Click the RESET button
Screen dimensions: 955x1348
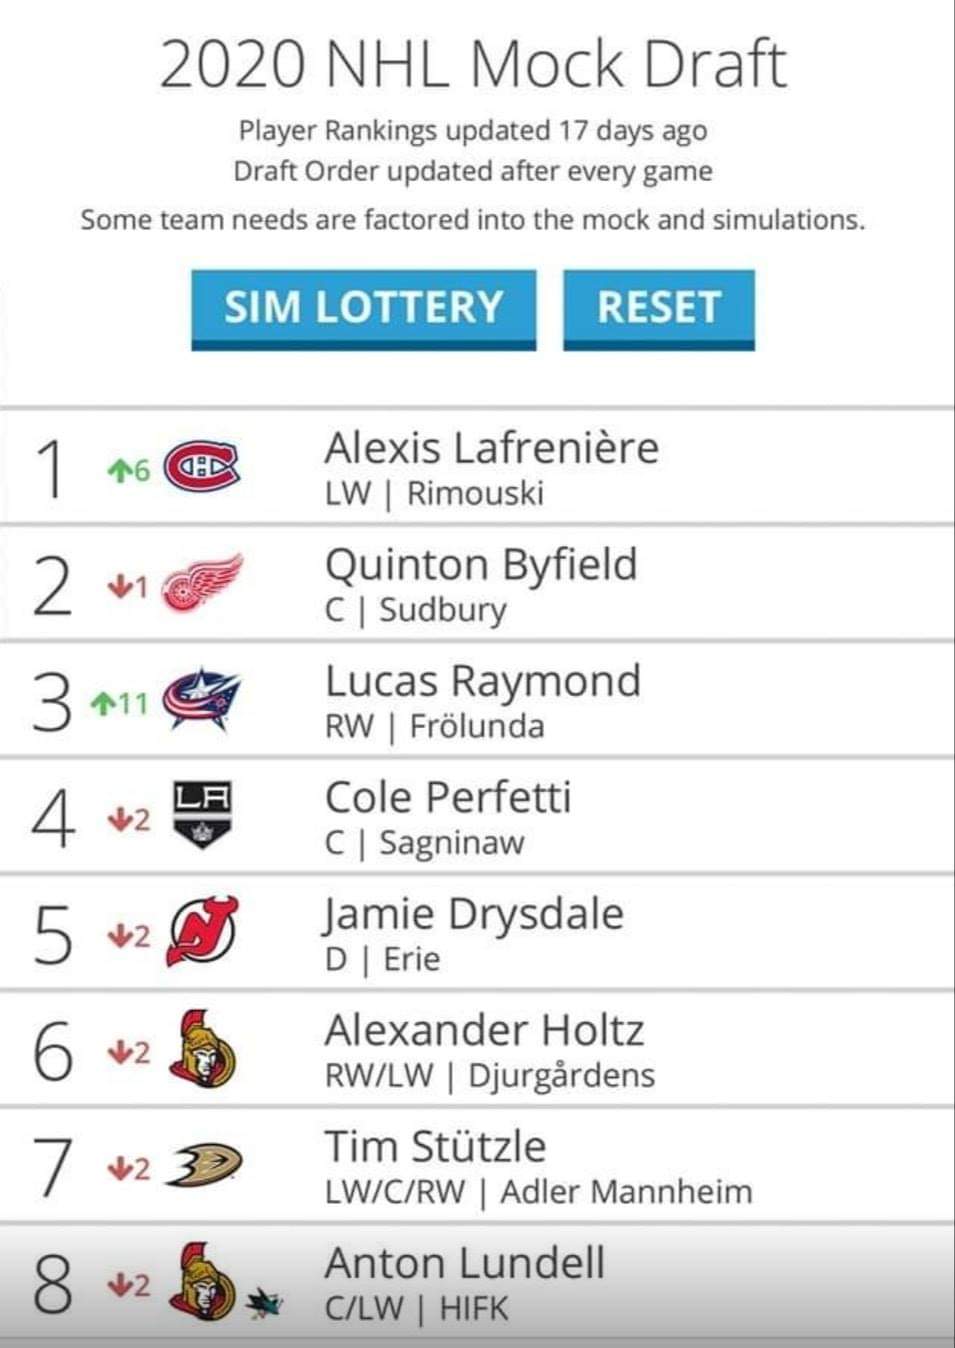tap(659, 309)
